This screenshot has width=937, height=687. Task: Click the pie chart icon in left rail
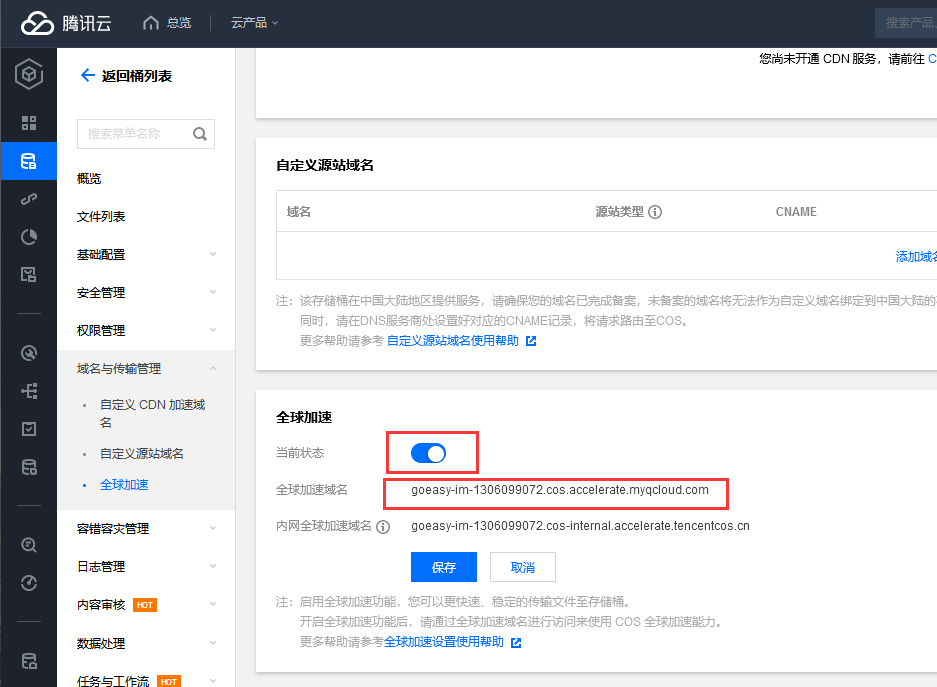click(x=29, y=237)
